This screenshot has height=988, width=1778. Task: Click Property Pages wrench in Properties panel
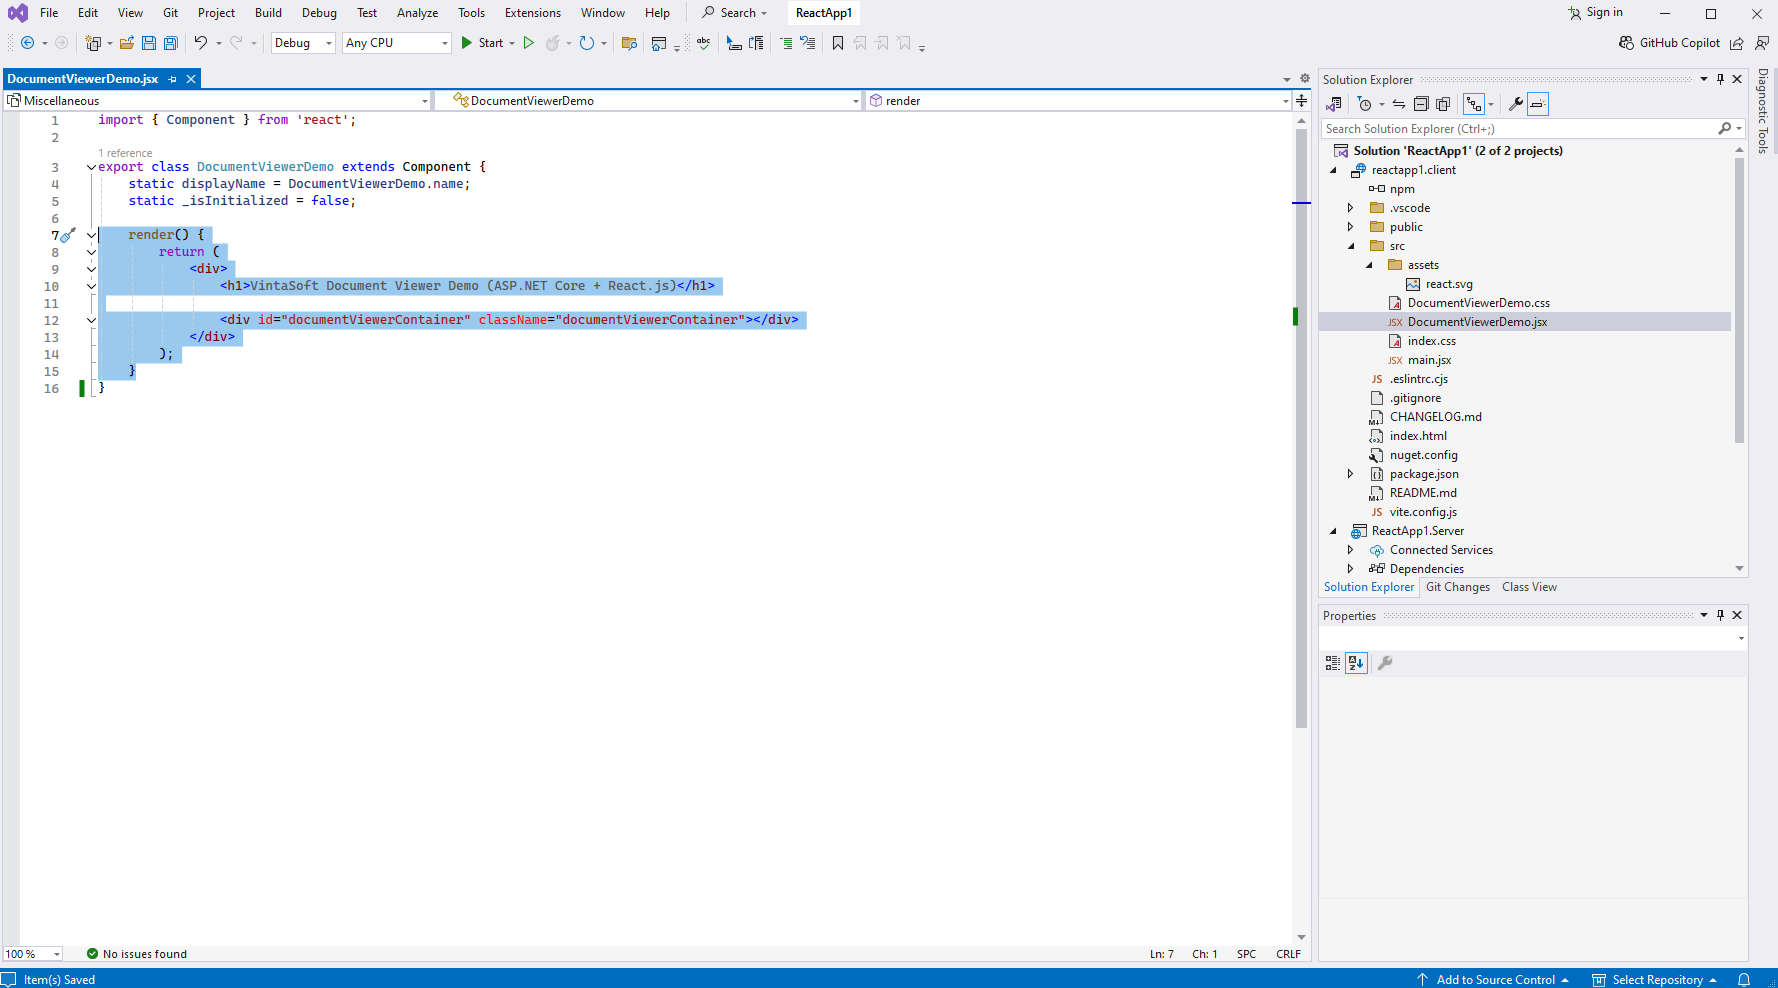click(x=1385, y=663)
